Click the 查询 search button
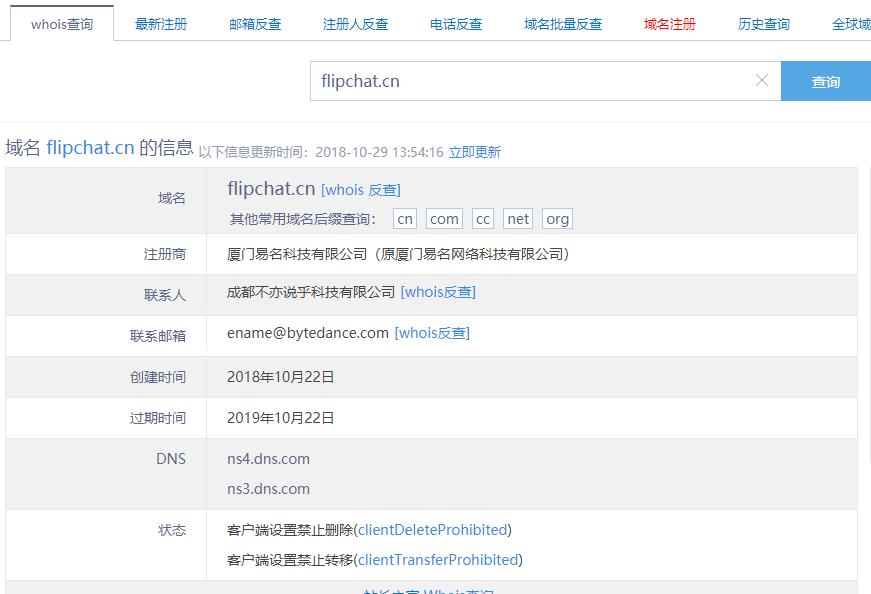The image size is (871, 594). coord(825,82)
